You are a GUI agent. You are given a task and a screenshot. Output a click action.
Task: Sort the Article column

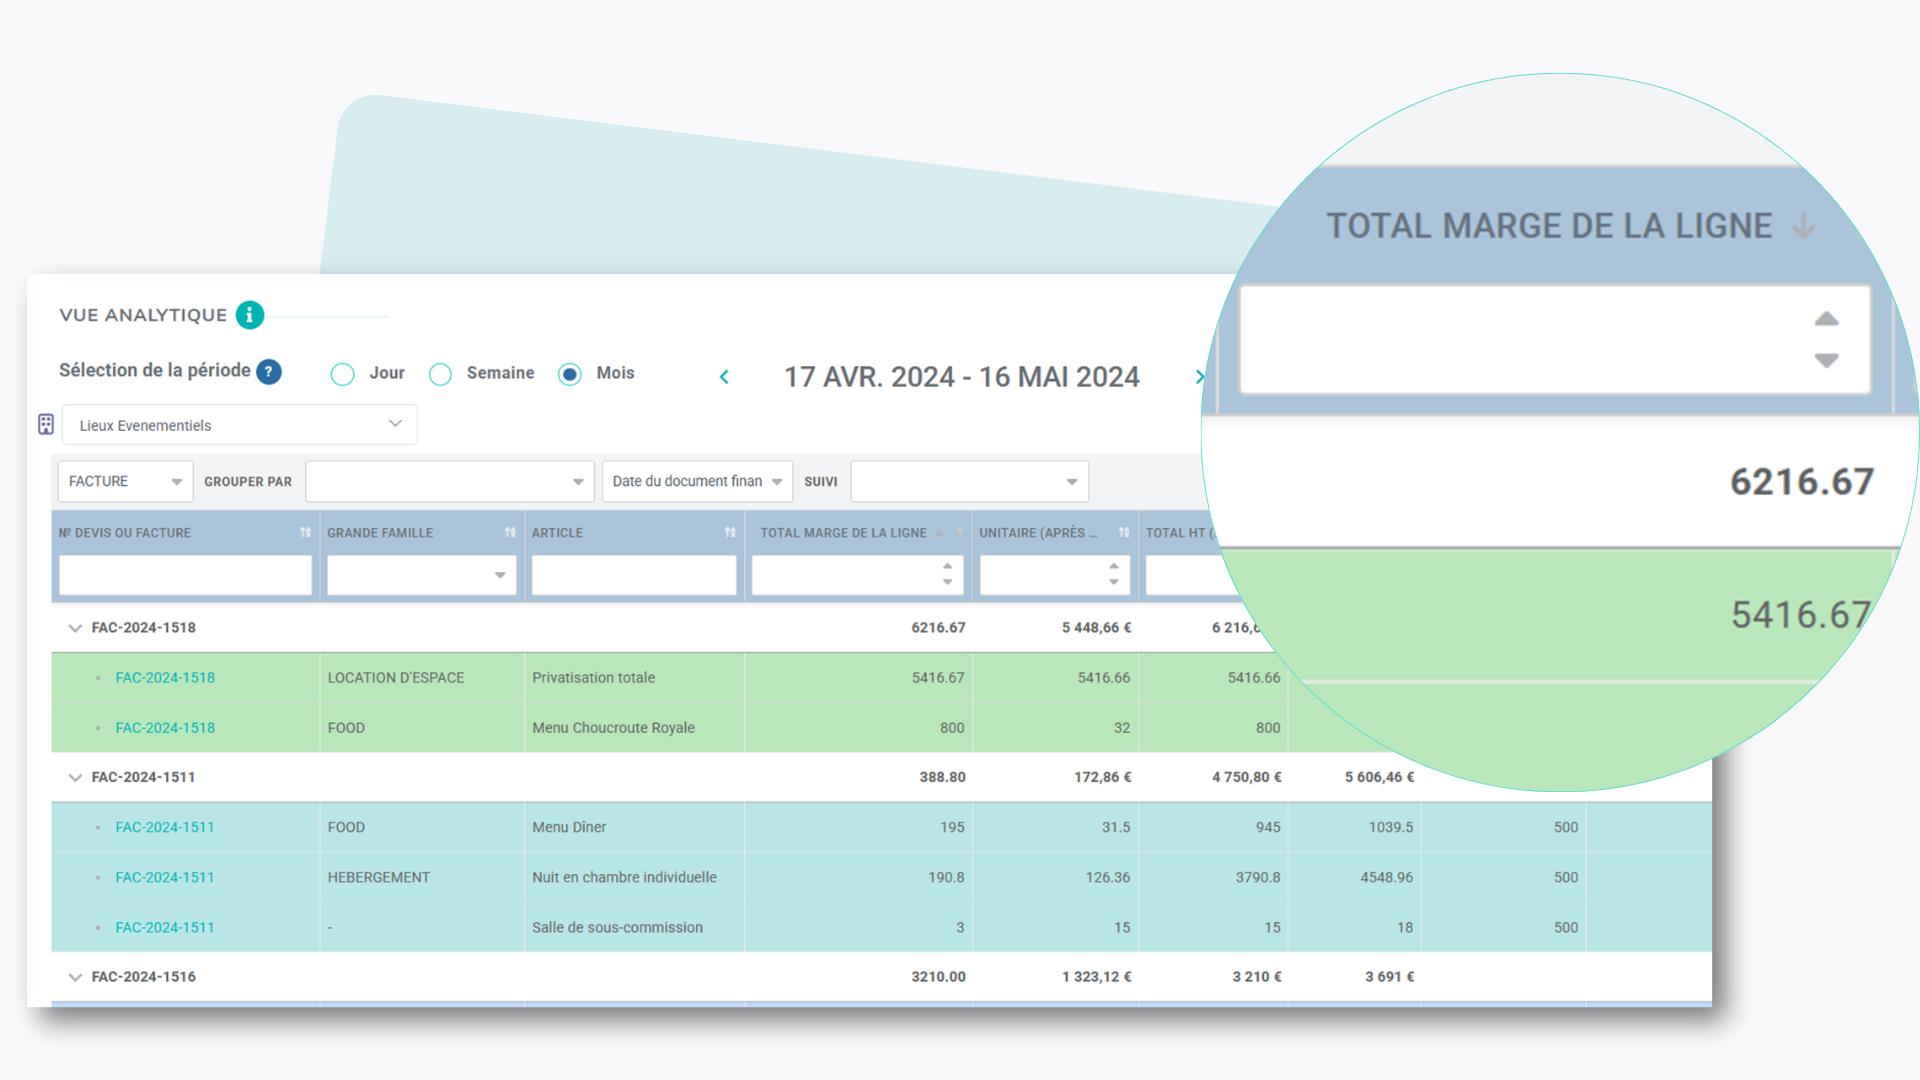pos(730,533)
